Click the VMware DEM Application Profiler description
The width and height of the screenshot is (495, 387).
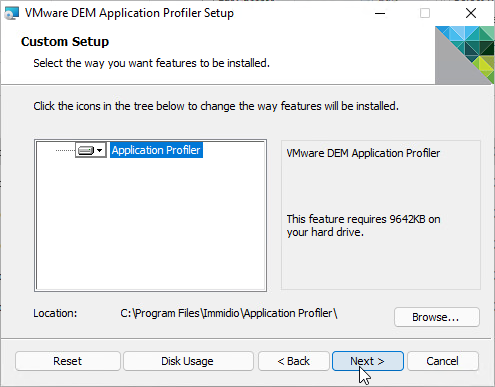point(363,153)
